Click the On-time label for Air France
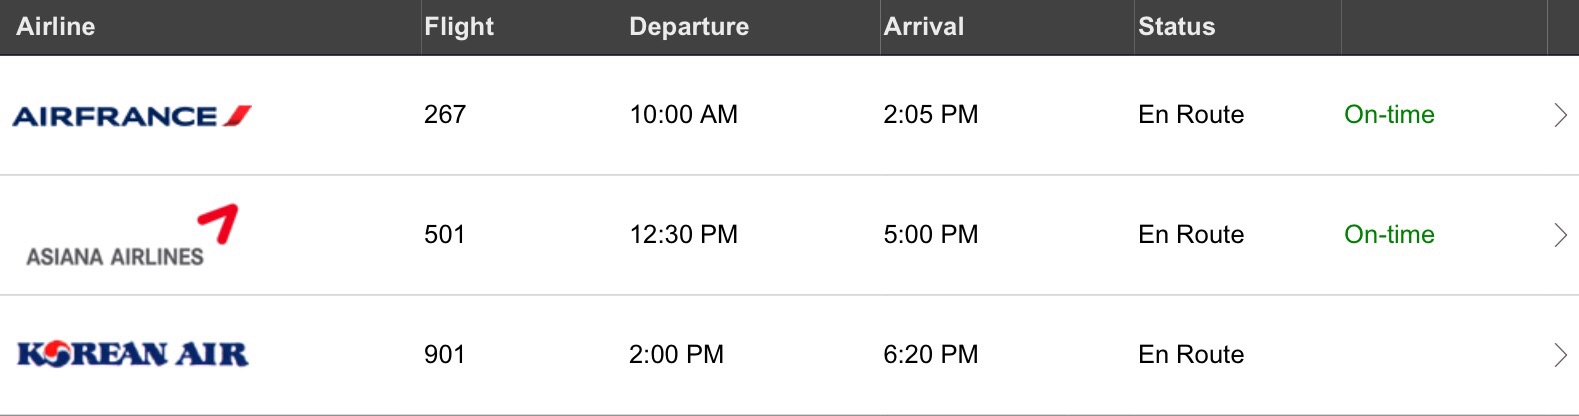Image resolution: width=1579 pixels, height=416 pixels. tap(1389, 115)
